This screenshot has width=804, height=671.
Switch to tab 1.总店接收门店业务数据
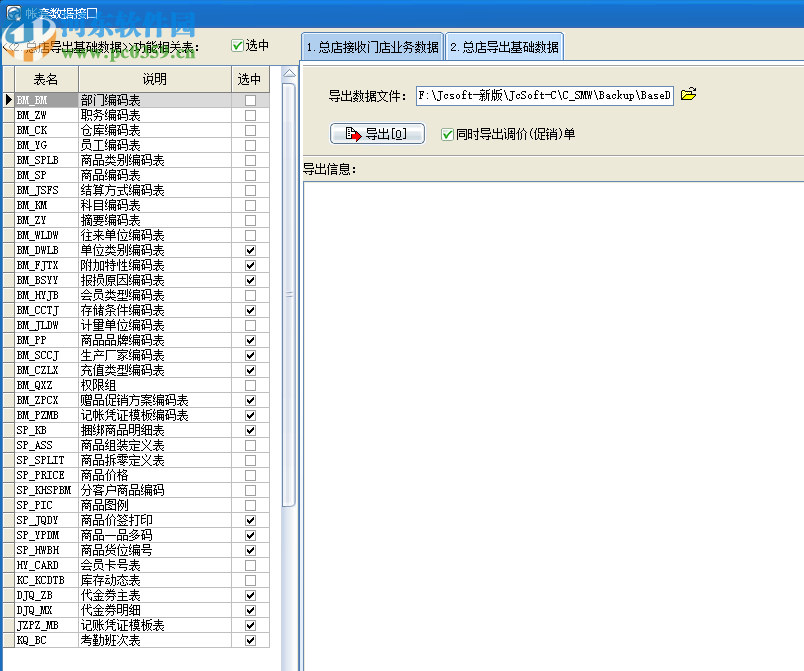pyautogui.click(x=372, y=47)
